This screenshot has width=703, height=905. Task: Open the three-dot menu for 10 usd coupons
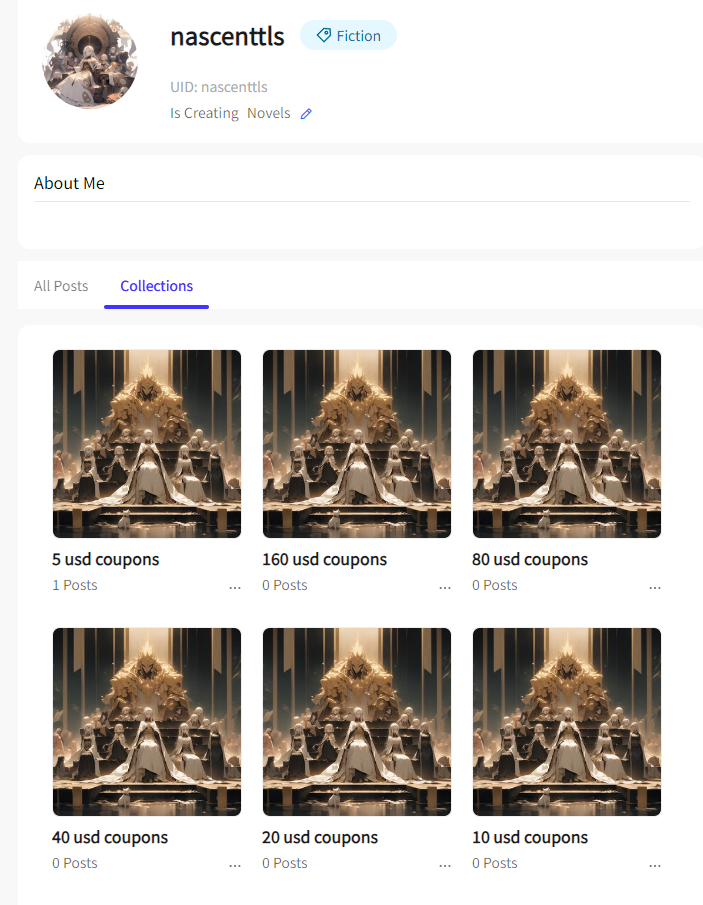pos(655,866)
